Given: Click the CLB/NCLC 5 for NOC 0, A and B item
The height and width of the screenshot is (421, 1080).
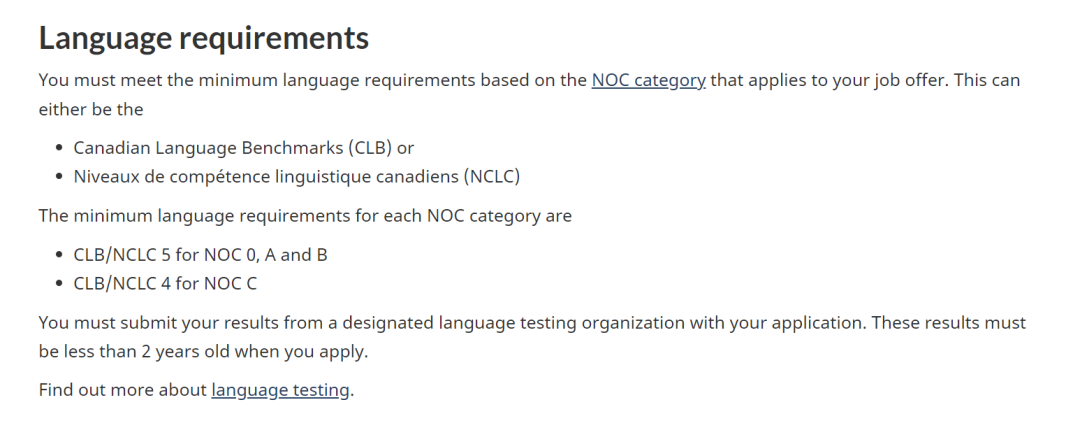Looking at the screenshot, I should (200, 255).
